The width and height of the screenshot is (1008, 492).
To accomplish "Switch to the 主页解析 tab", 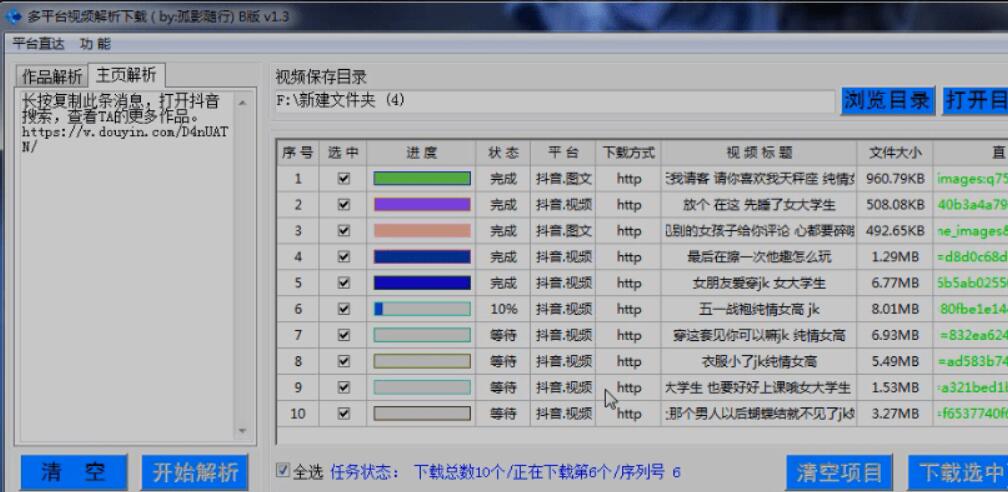I will click(126, 75).
